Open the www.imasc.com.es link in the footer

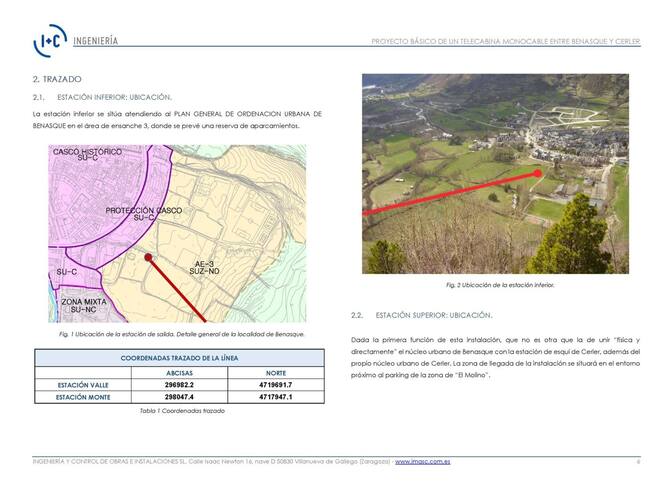422,462
